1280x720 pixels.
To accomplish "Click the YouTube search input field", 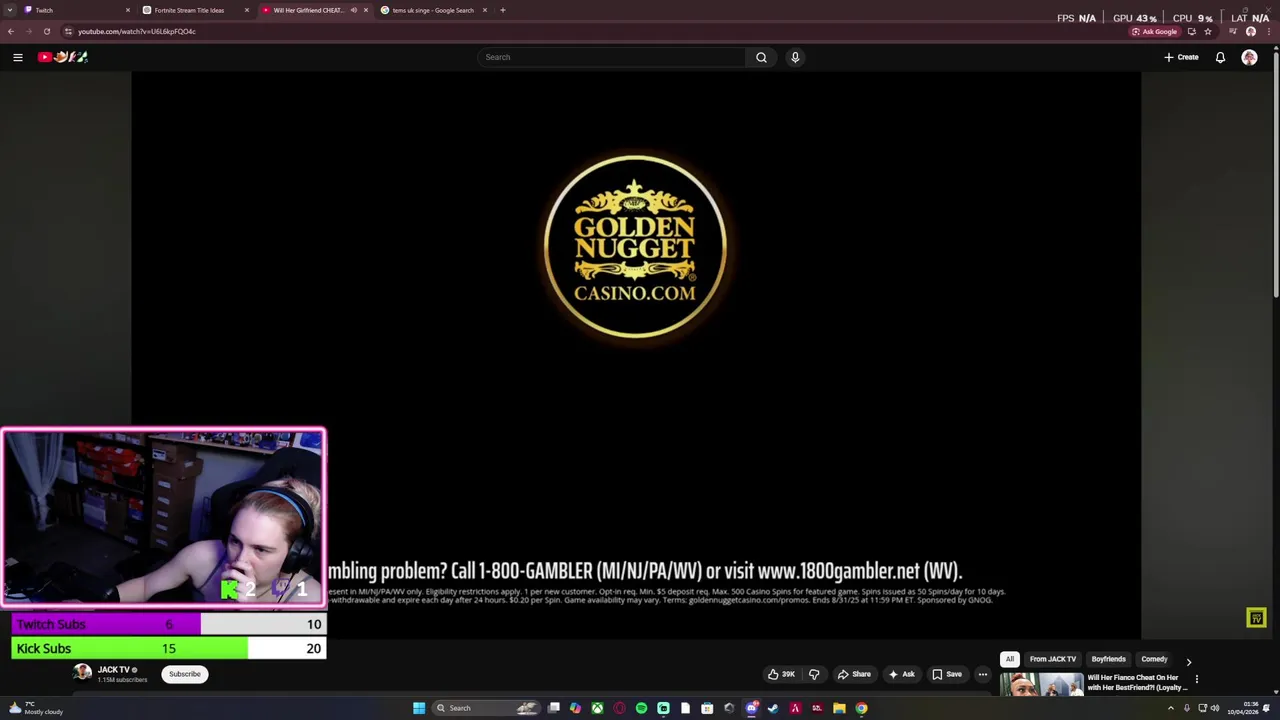I will [x=611, y=57].
